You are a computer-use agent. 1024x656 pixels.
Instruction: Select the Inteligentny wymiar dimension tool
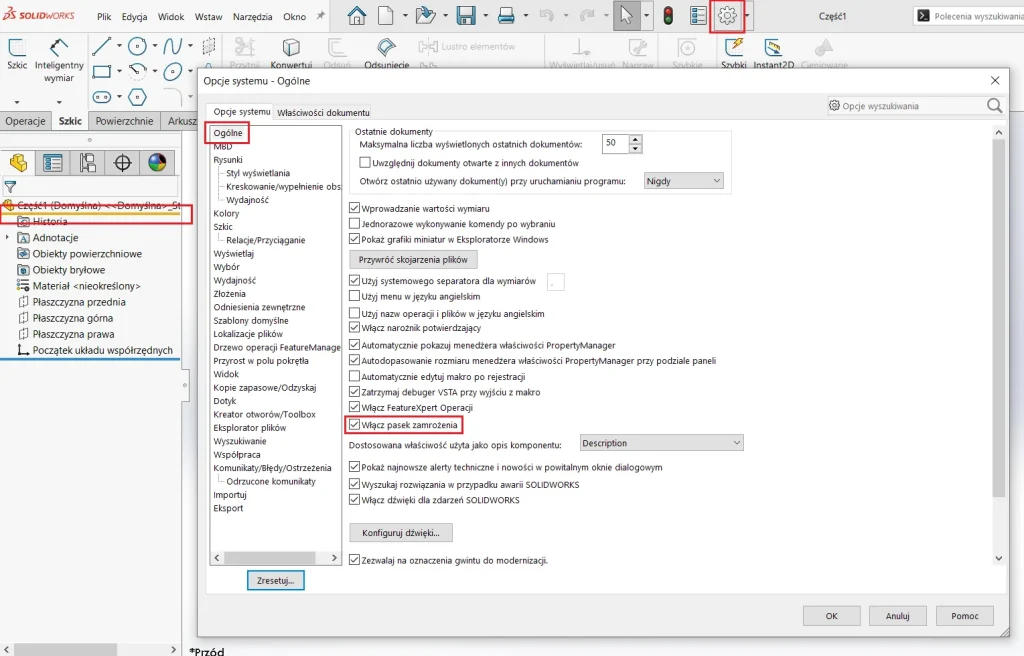point(59,60)
